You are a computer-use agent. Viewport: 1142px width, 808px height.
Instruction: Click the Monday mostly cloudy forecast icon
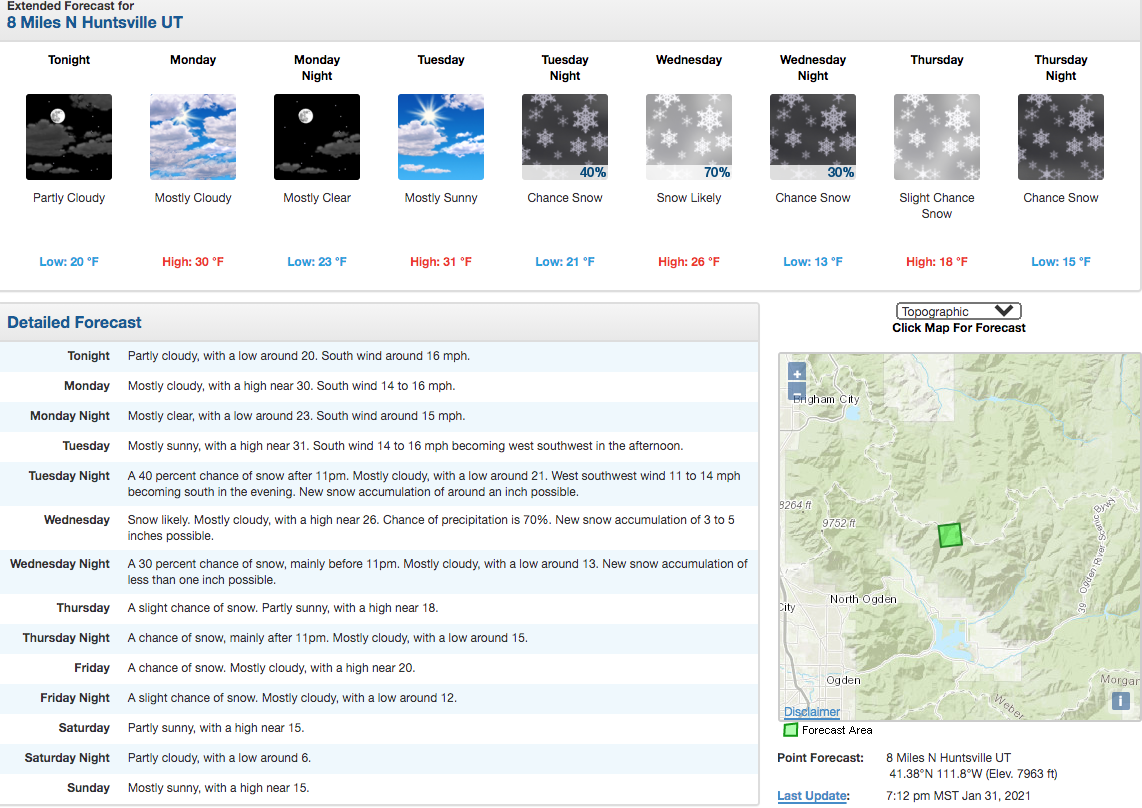(193, 137)
